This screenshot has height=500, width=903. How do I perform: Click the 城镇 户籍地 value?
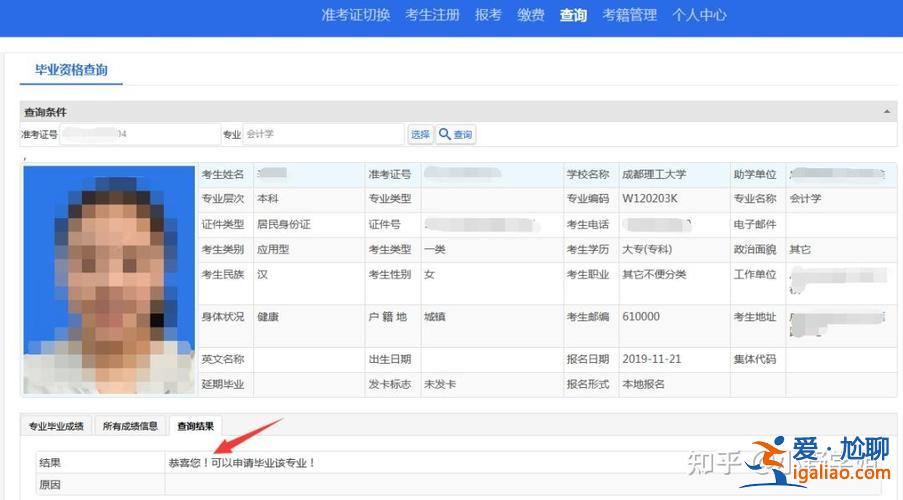click(435, 317)
